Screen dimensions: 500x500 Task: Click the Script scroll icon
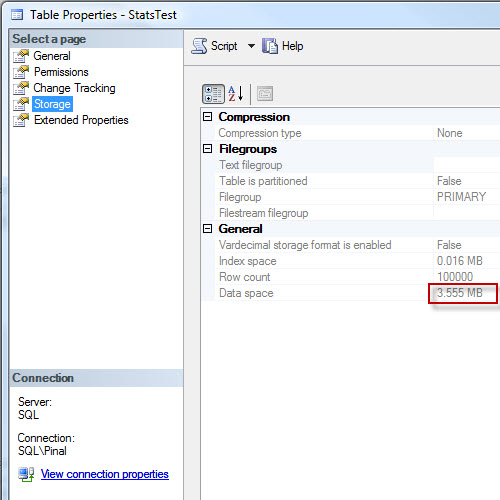199,46
